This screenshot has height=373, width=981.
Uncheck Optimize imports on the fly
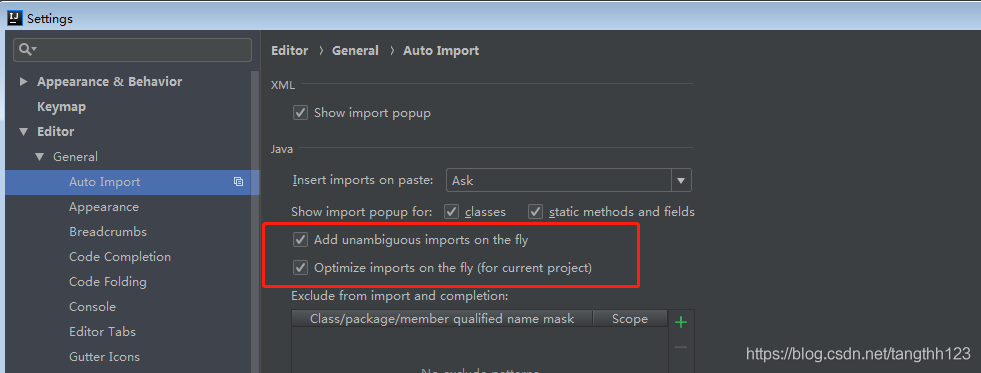pyautogui.click(x=301, y=268)
